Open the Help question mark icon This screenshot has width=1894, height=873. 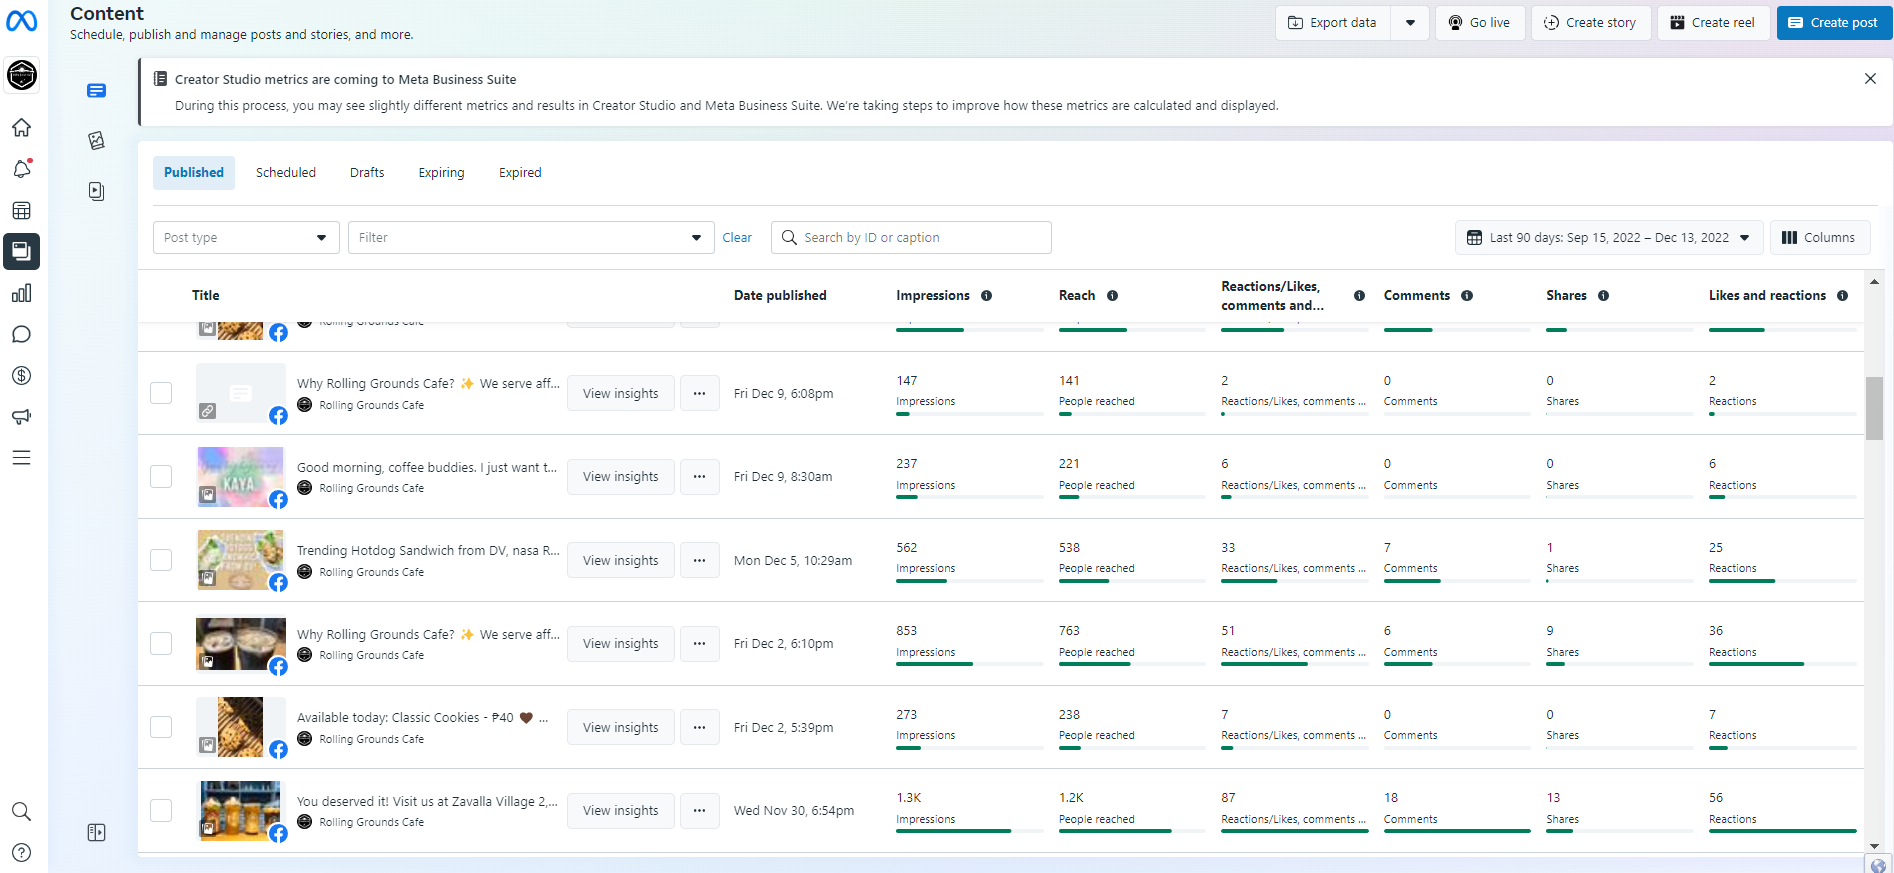[21, 852]
